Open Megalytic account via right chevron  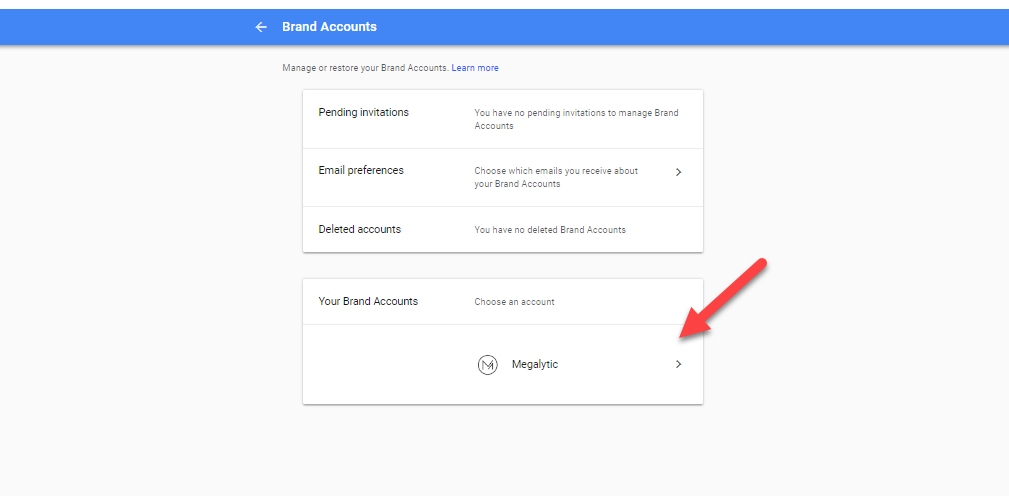[x=678, y=365]
